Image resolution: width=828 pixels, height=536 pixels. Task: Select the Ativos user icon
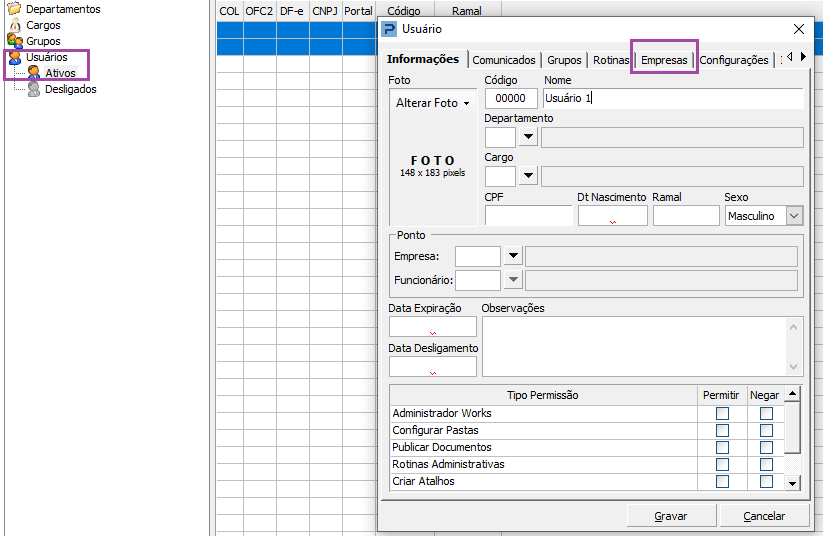coord(34,73)
